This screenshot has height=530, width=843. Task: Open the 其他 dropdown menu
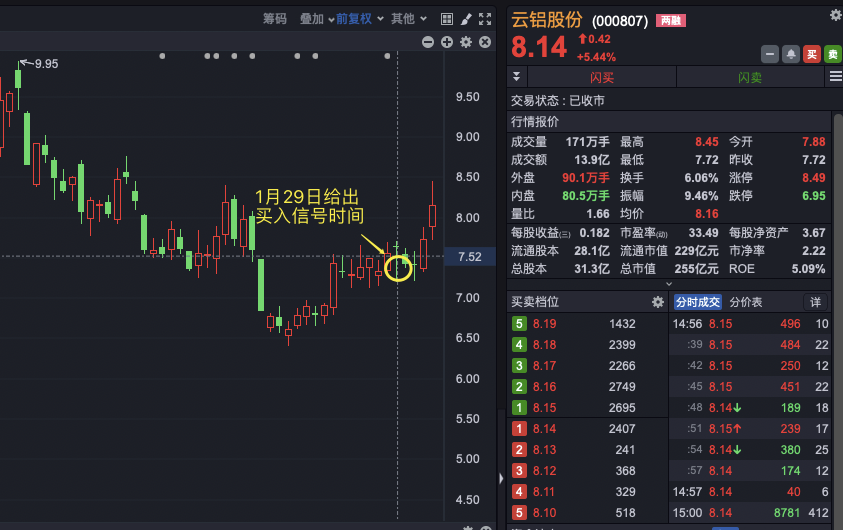[409, 19]
